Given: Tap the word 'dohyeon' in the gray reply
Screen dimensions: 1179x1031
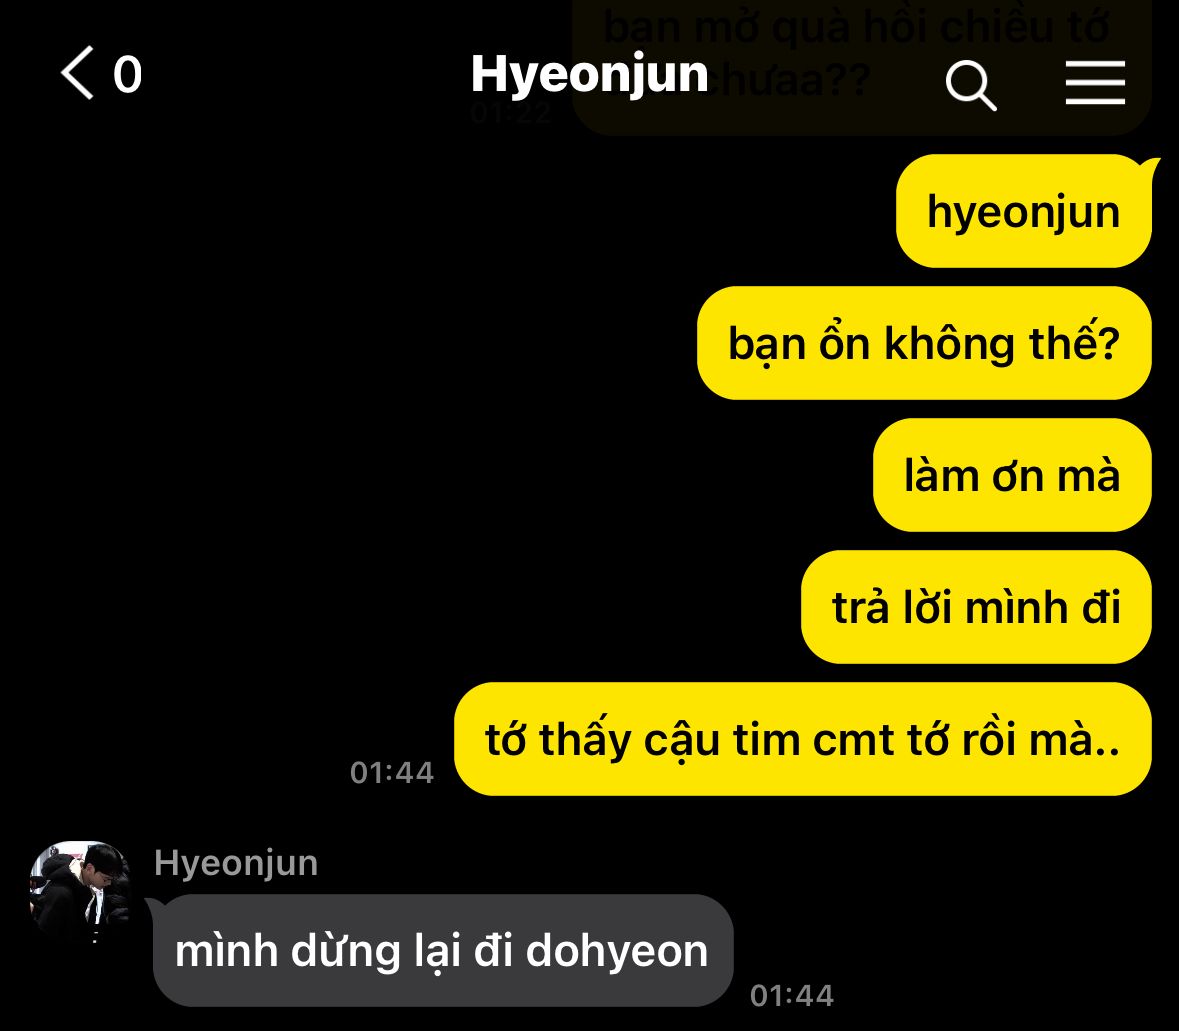Looking at the screenshot, I should [x=617, y=951].
